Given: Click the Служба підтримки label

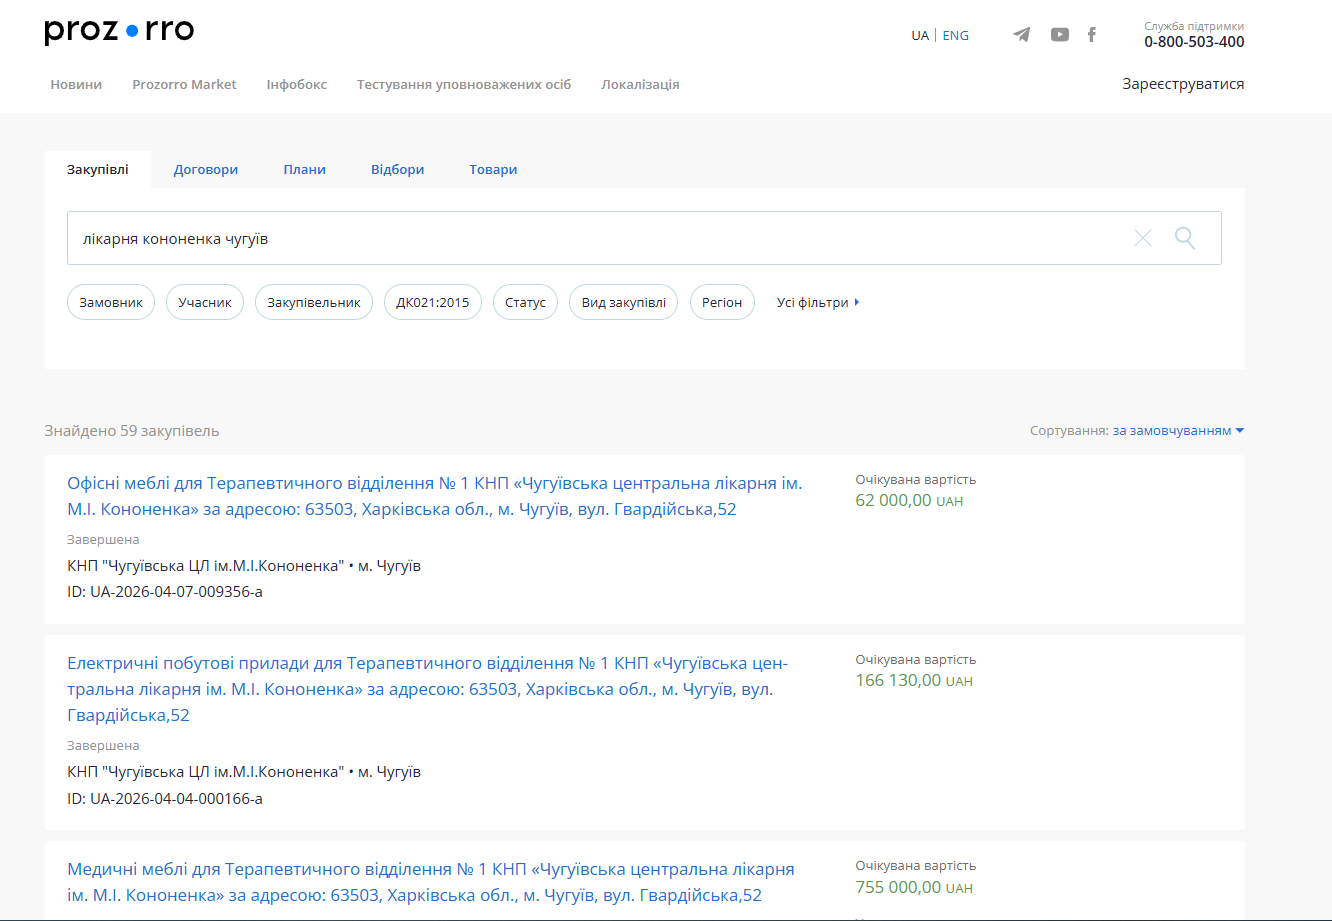Looking at the screenshot, I should pos(1194,26).
